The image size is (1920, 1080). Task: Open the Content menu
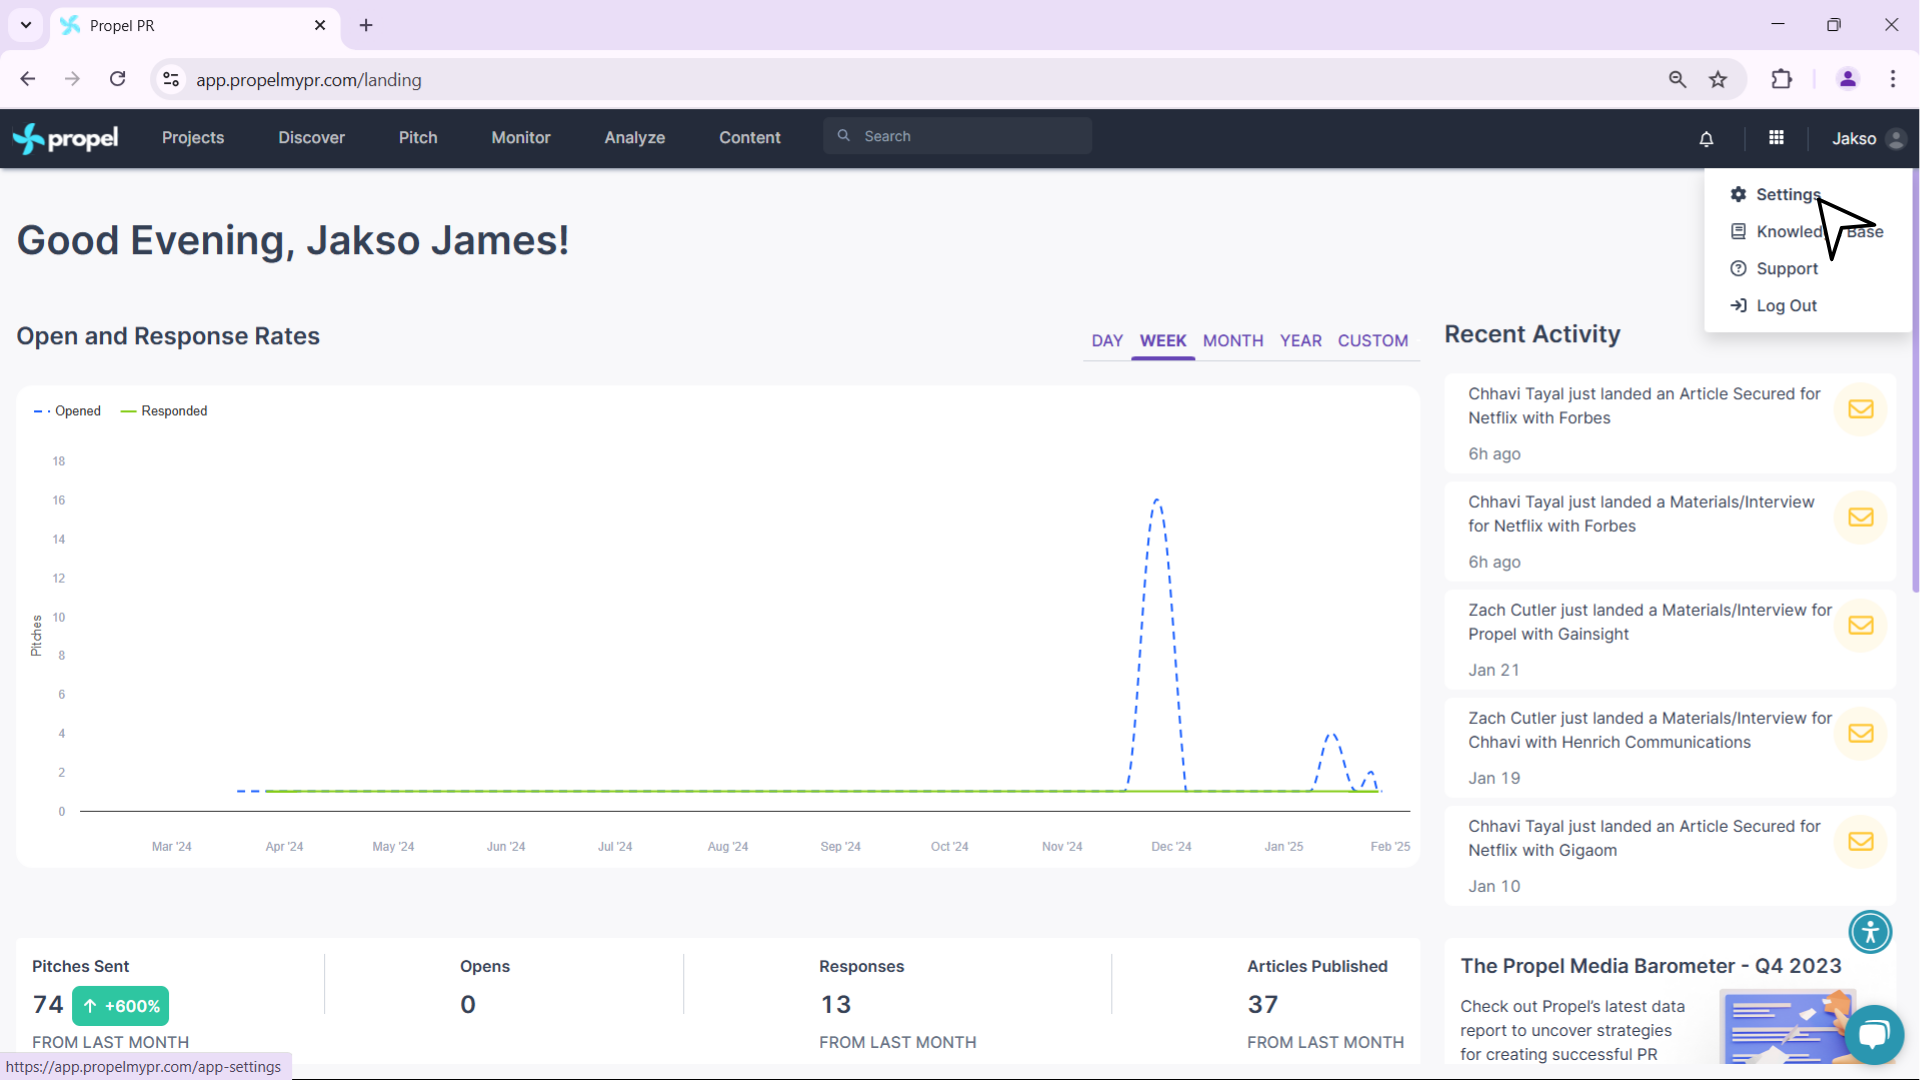(x=750, y=138)
